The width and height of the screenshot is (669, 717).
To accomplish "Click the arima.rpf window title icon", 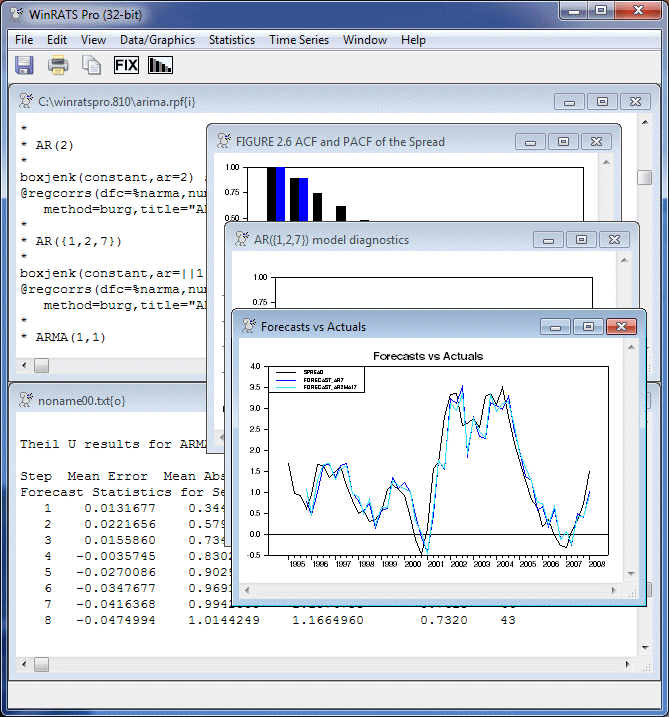I will pyautogui.click(x=26, y=101).
